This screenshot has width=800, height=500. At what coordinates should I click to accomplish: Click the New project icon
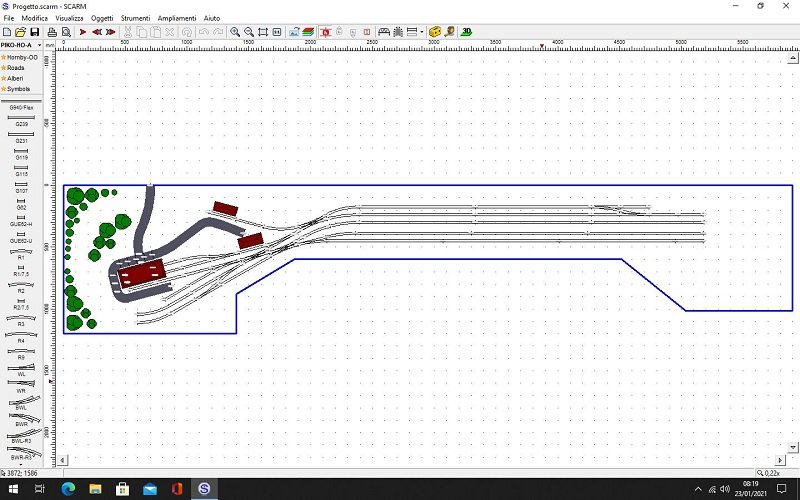(7, 32)
